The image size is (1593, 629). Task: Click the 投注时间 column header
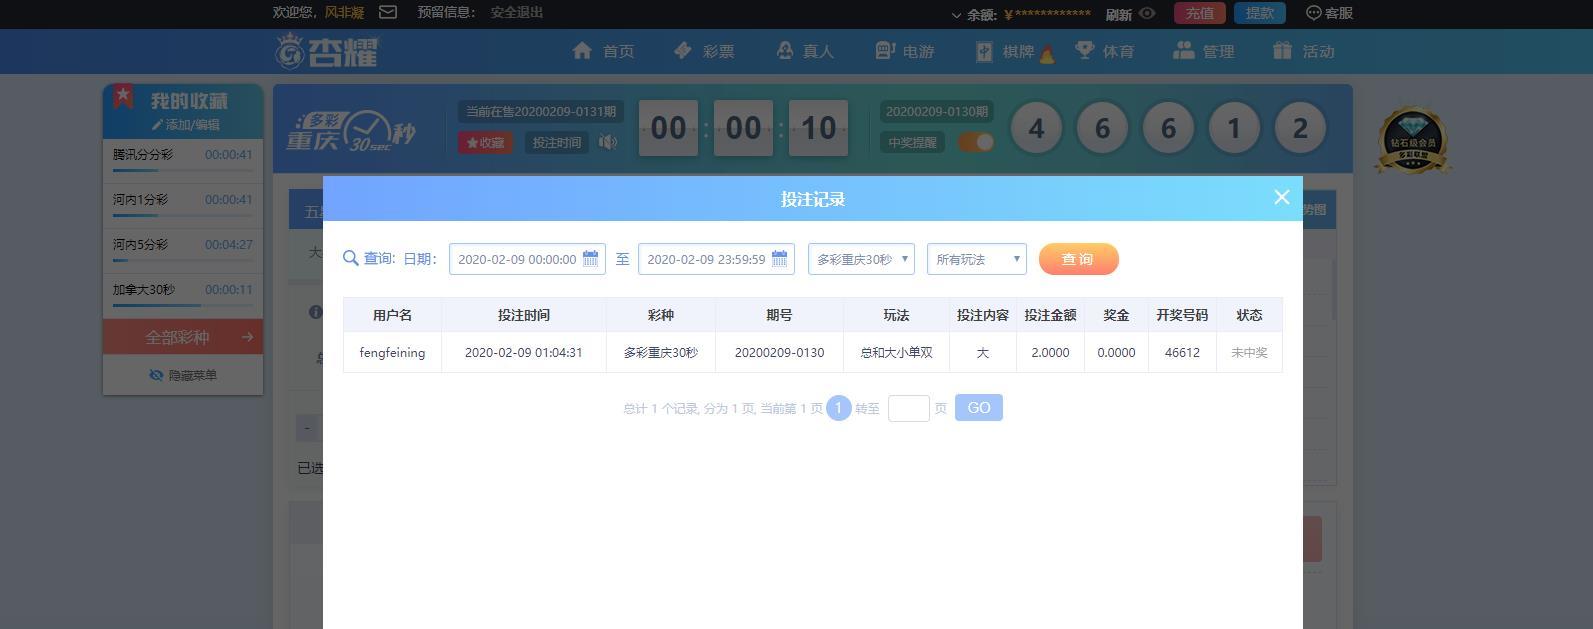click(524, 315)
